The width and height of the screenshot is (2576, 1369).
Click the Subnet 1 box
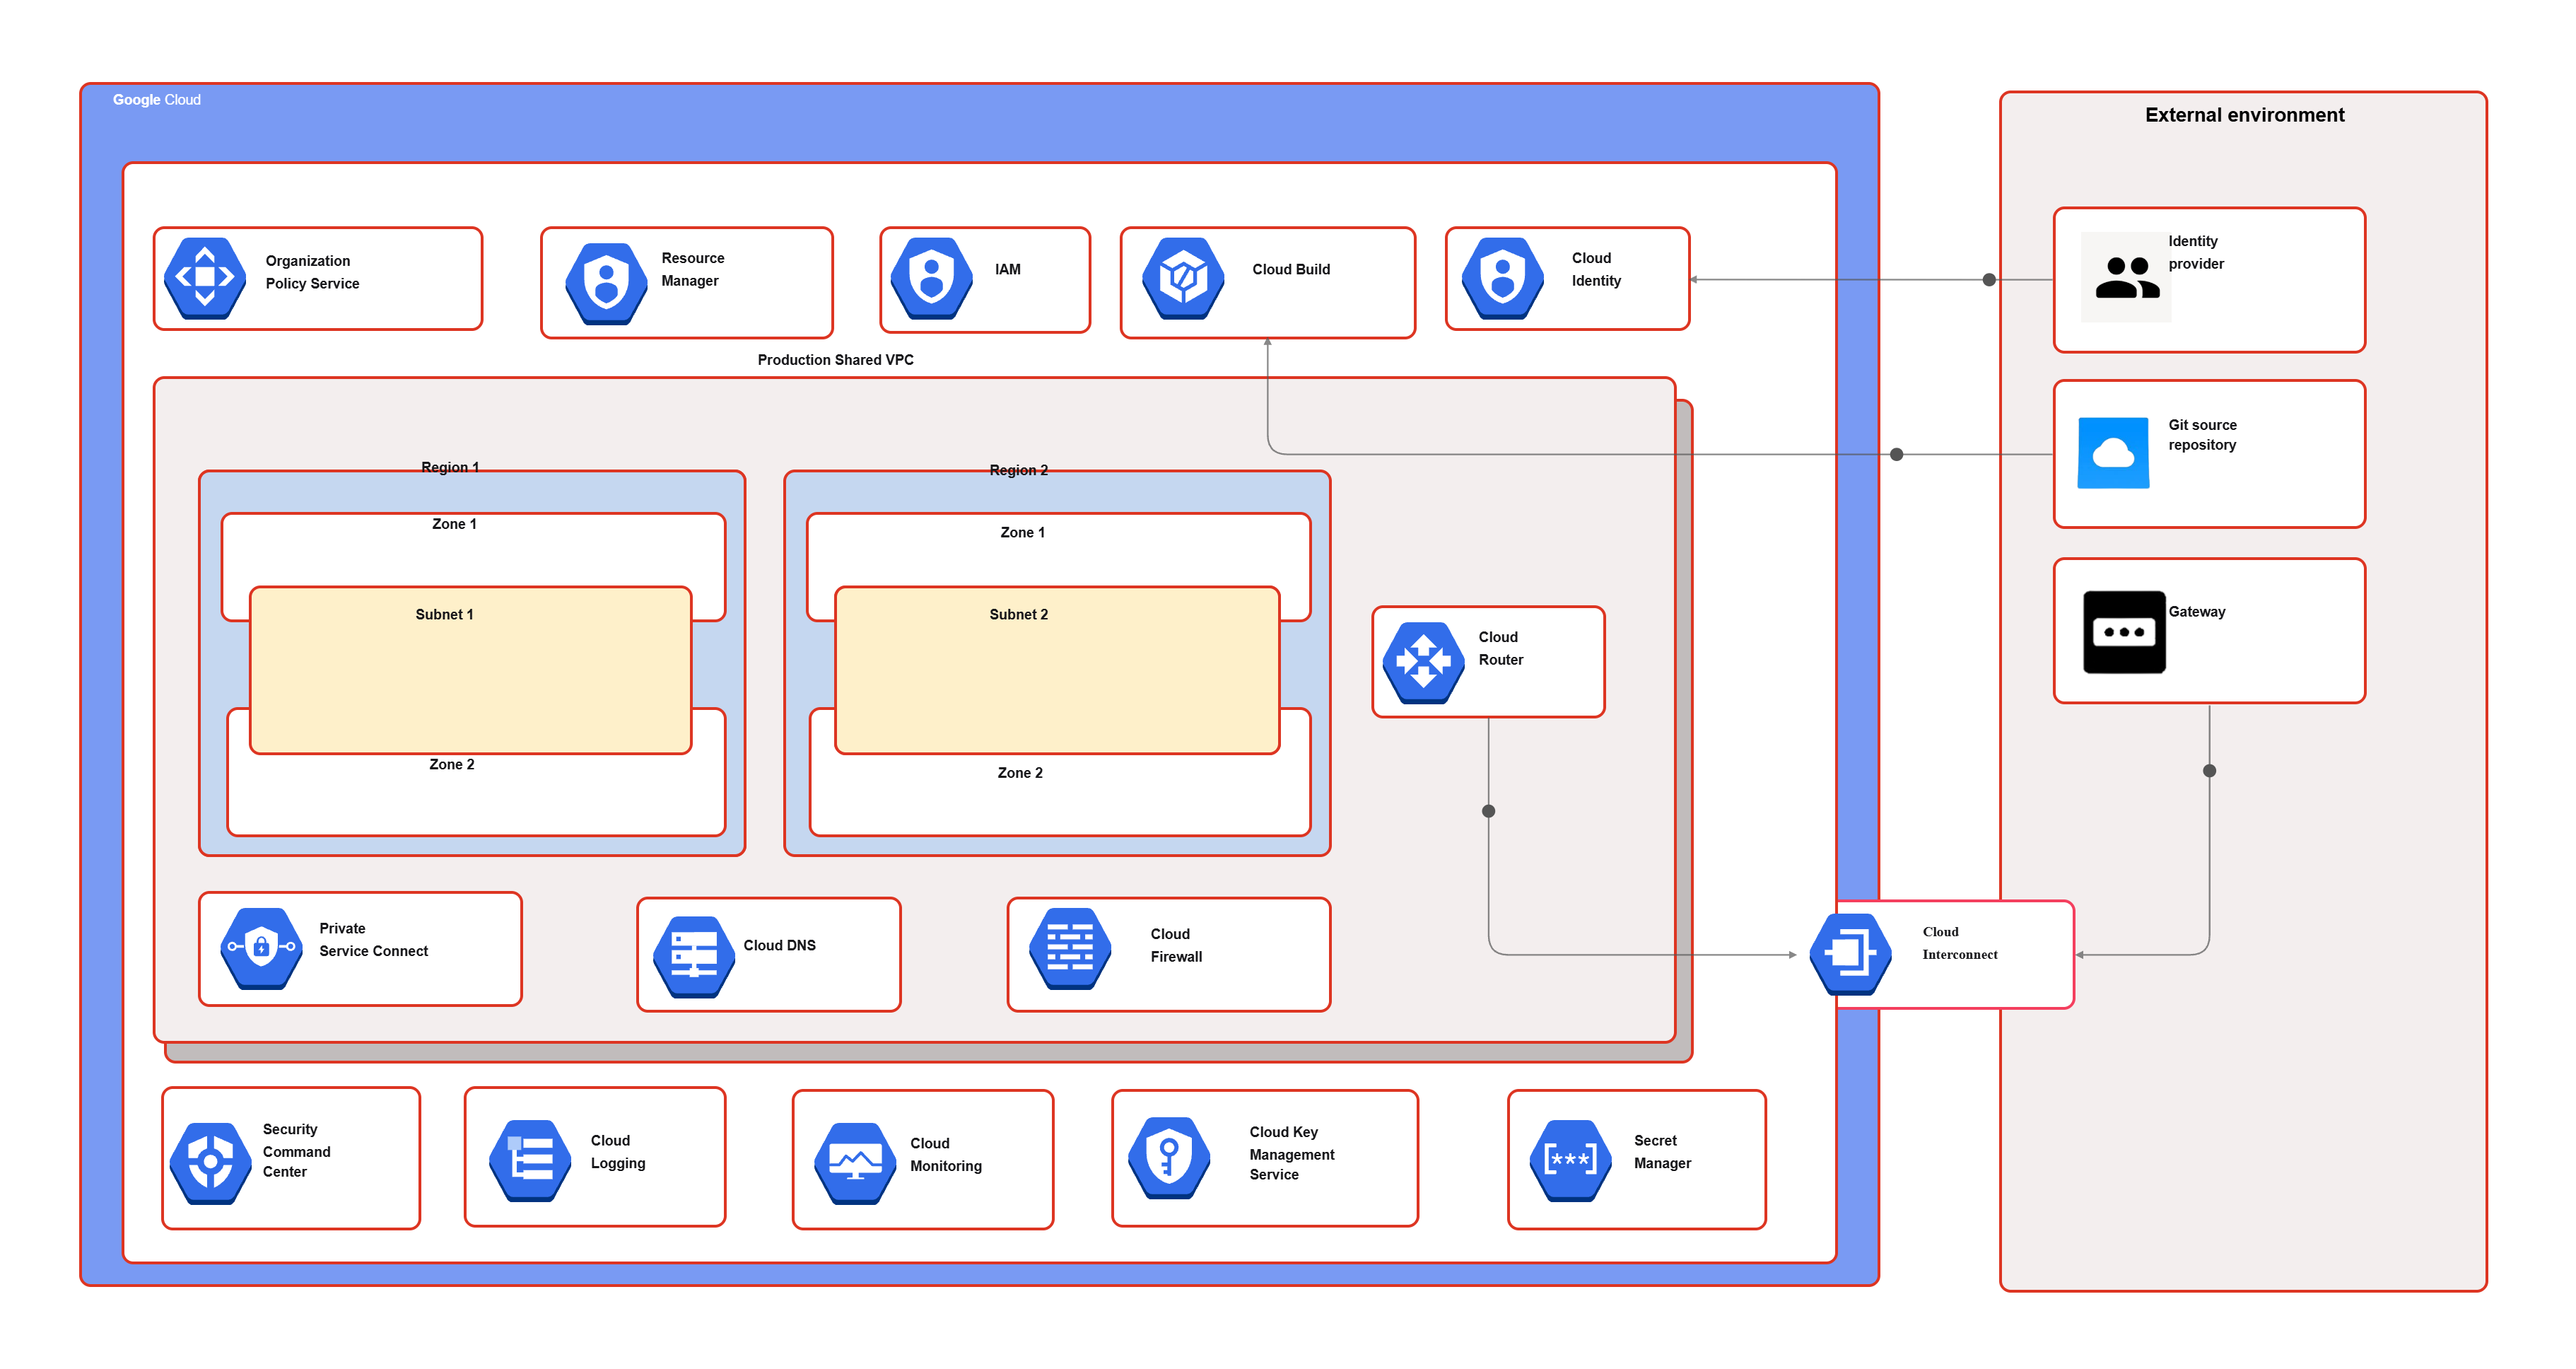coord(470,670)
